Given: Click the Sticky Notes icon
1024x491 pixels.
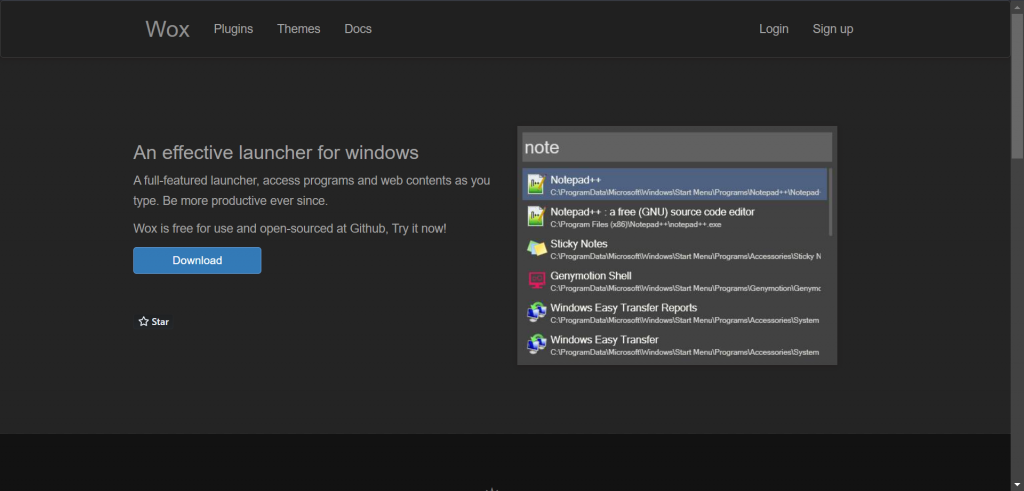Looking at the screenshot, I should (536, 248).
